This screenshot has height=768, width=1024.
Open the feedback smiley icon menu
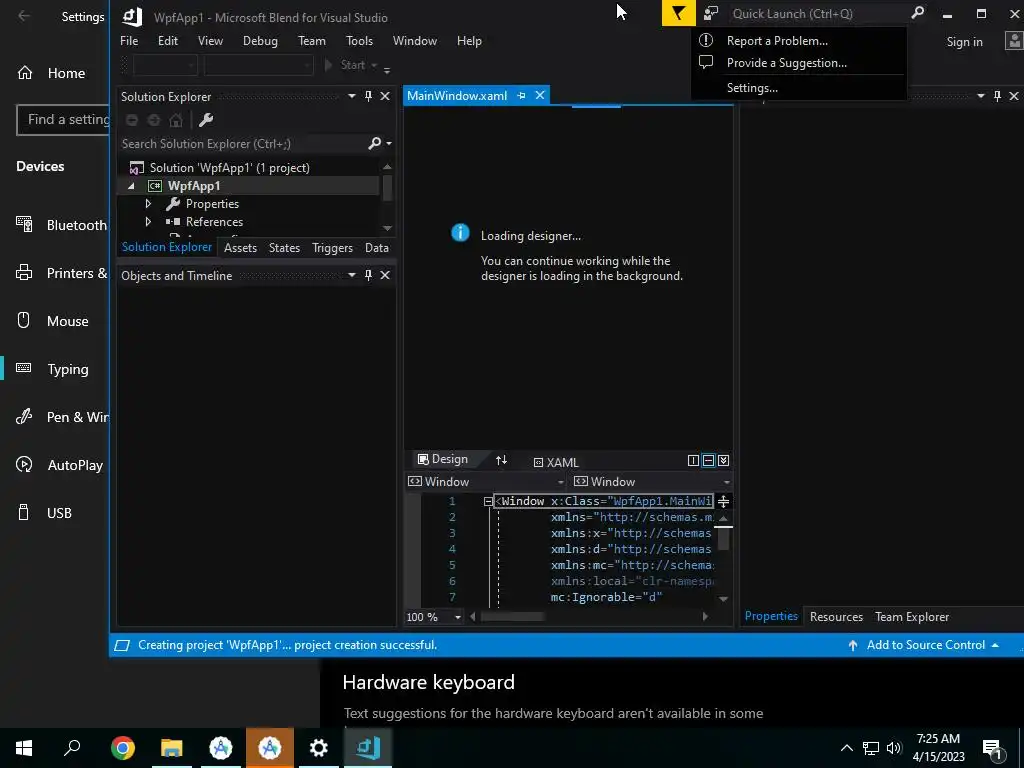(711, 13)
